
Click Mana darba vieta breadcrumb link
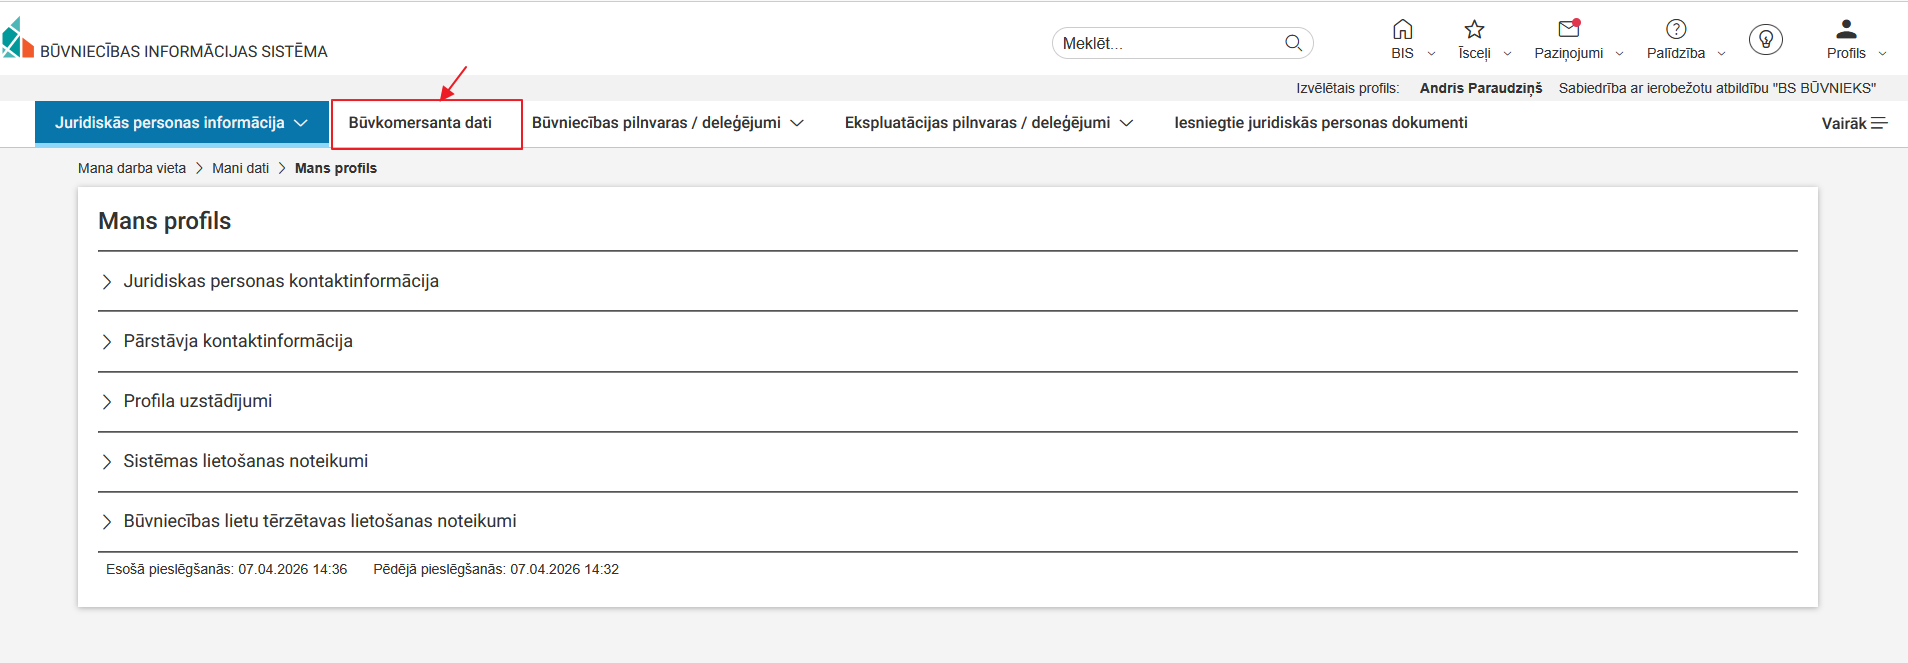tap(132, 168)
